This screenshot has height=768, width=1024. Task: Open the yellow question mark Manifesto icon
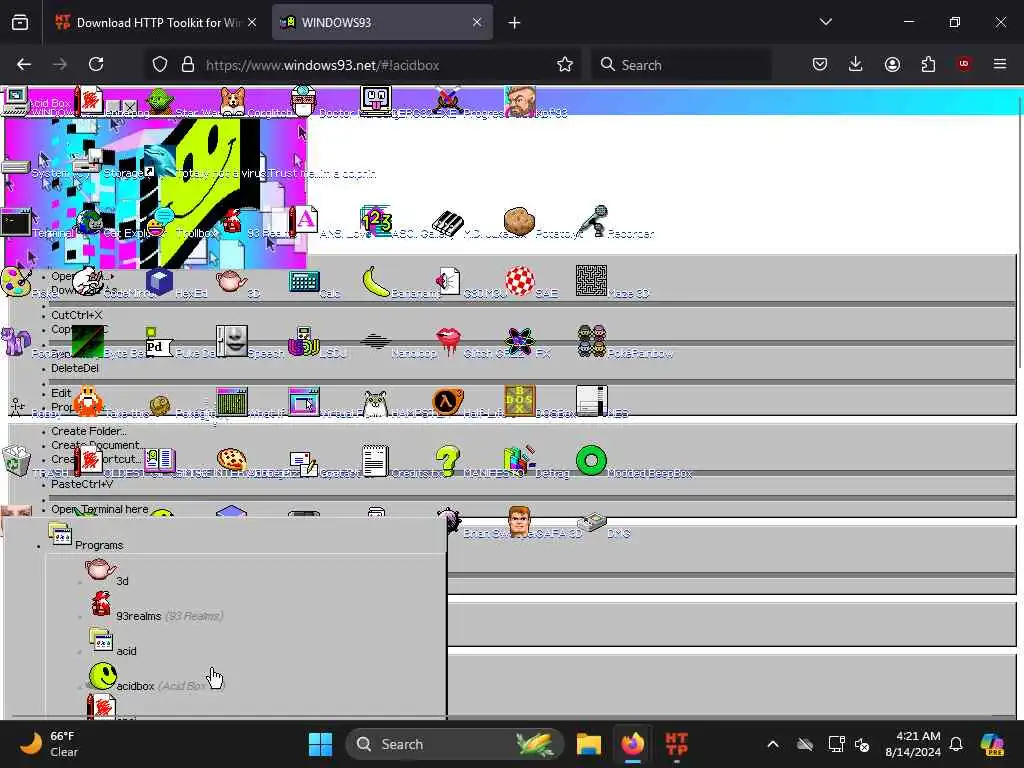pyautogui.click(x=448, y=460)
